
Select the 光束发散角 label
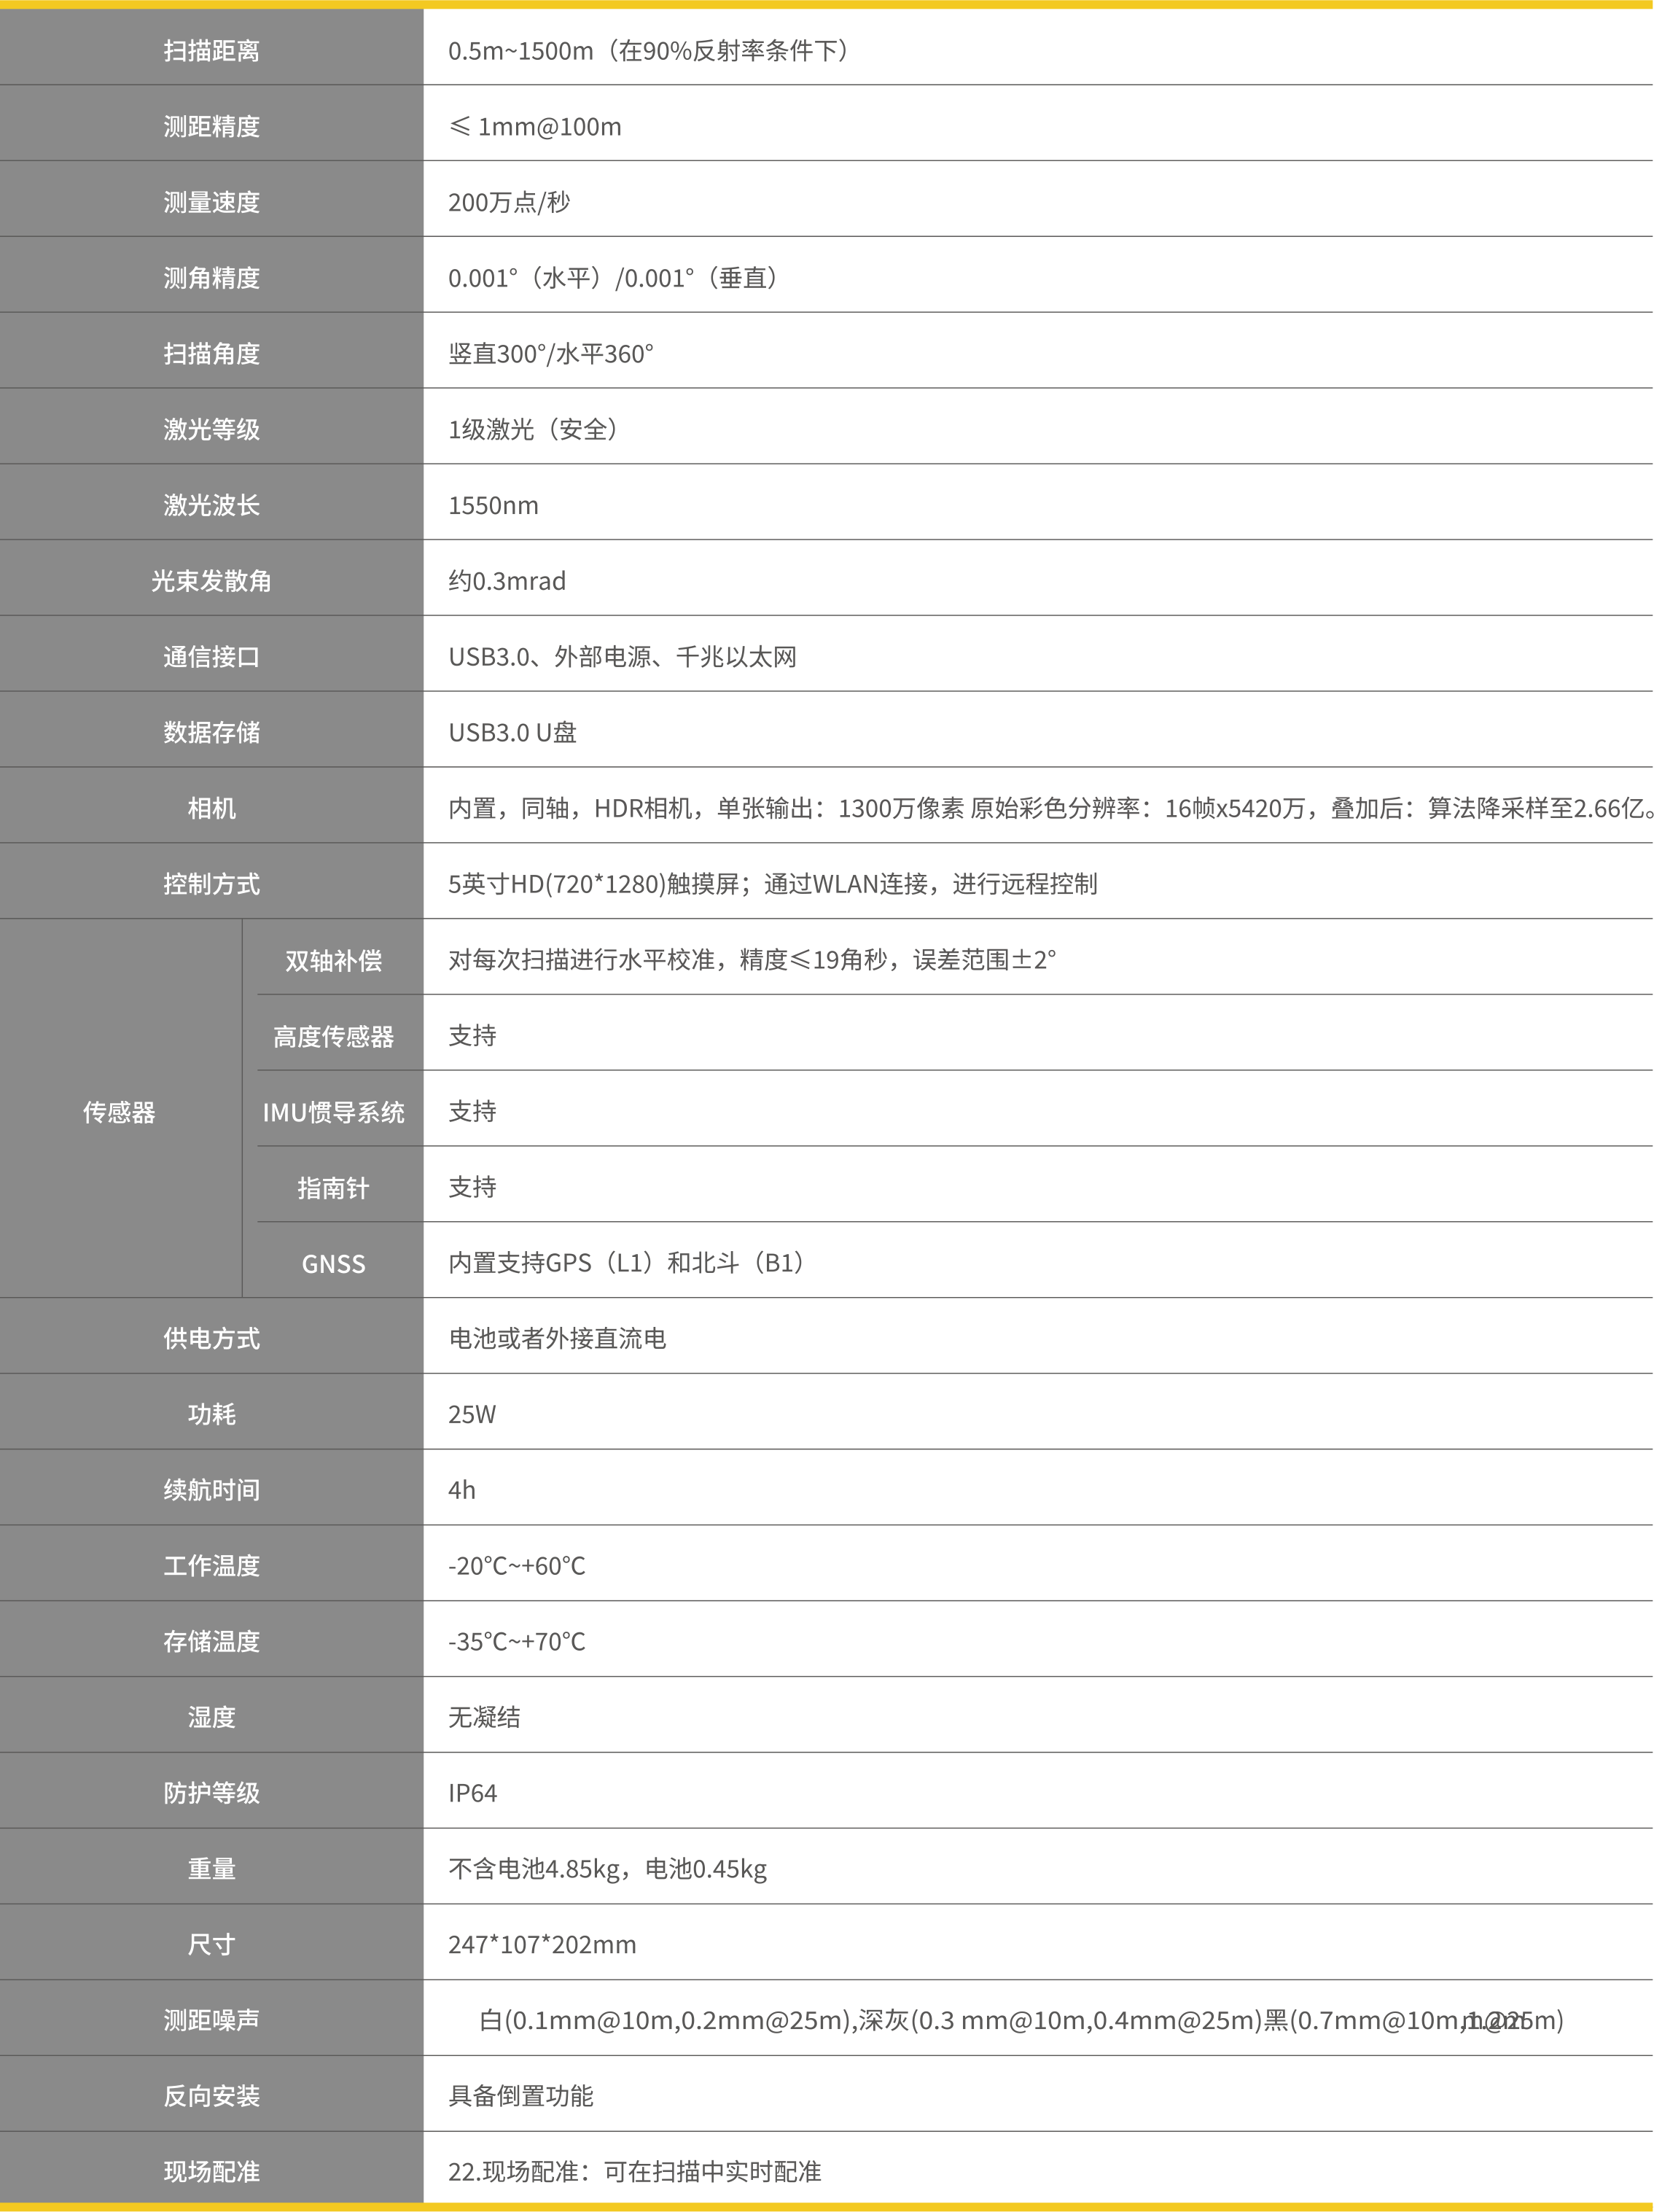(x=211, y=581)
